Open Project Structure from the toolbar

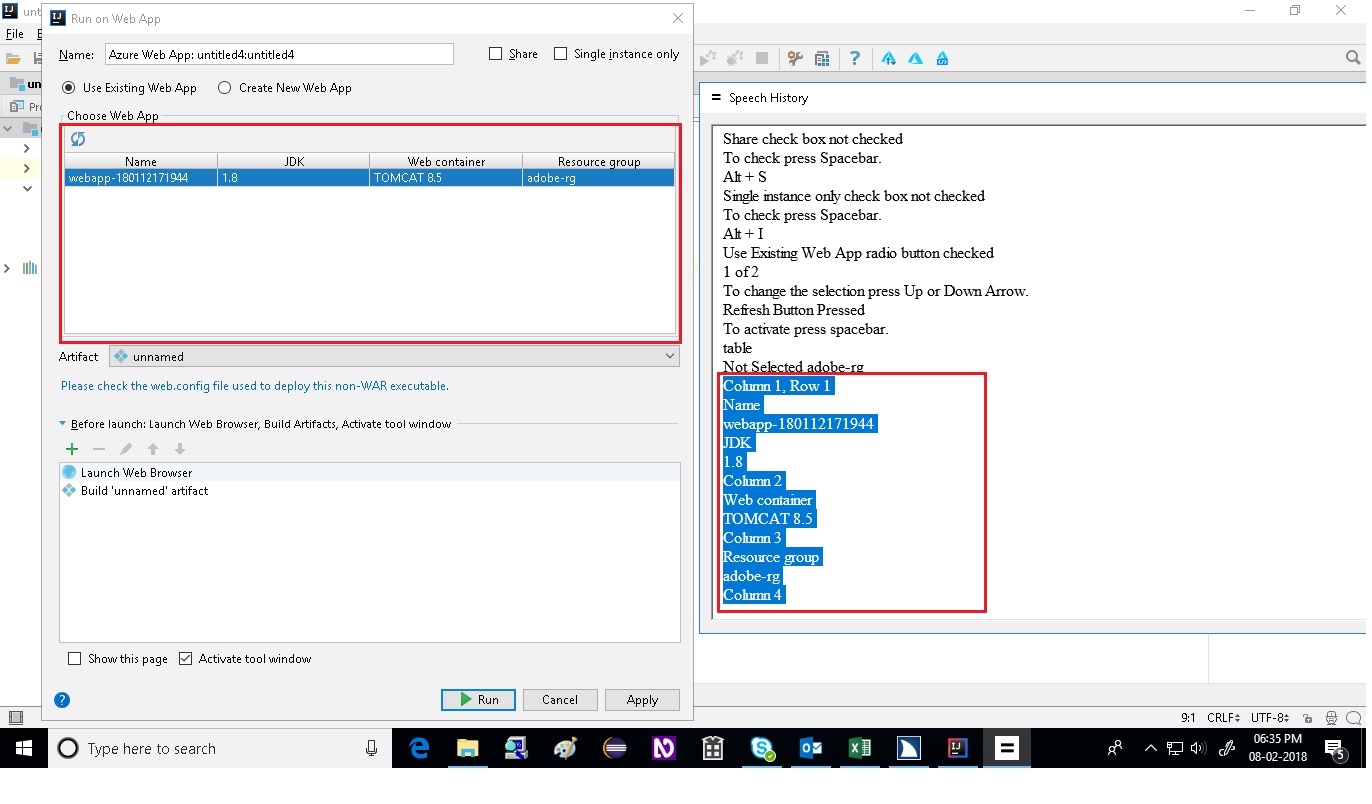(x=822, y=58)
